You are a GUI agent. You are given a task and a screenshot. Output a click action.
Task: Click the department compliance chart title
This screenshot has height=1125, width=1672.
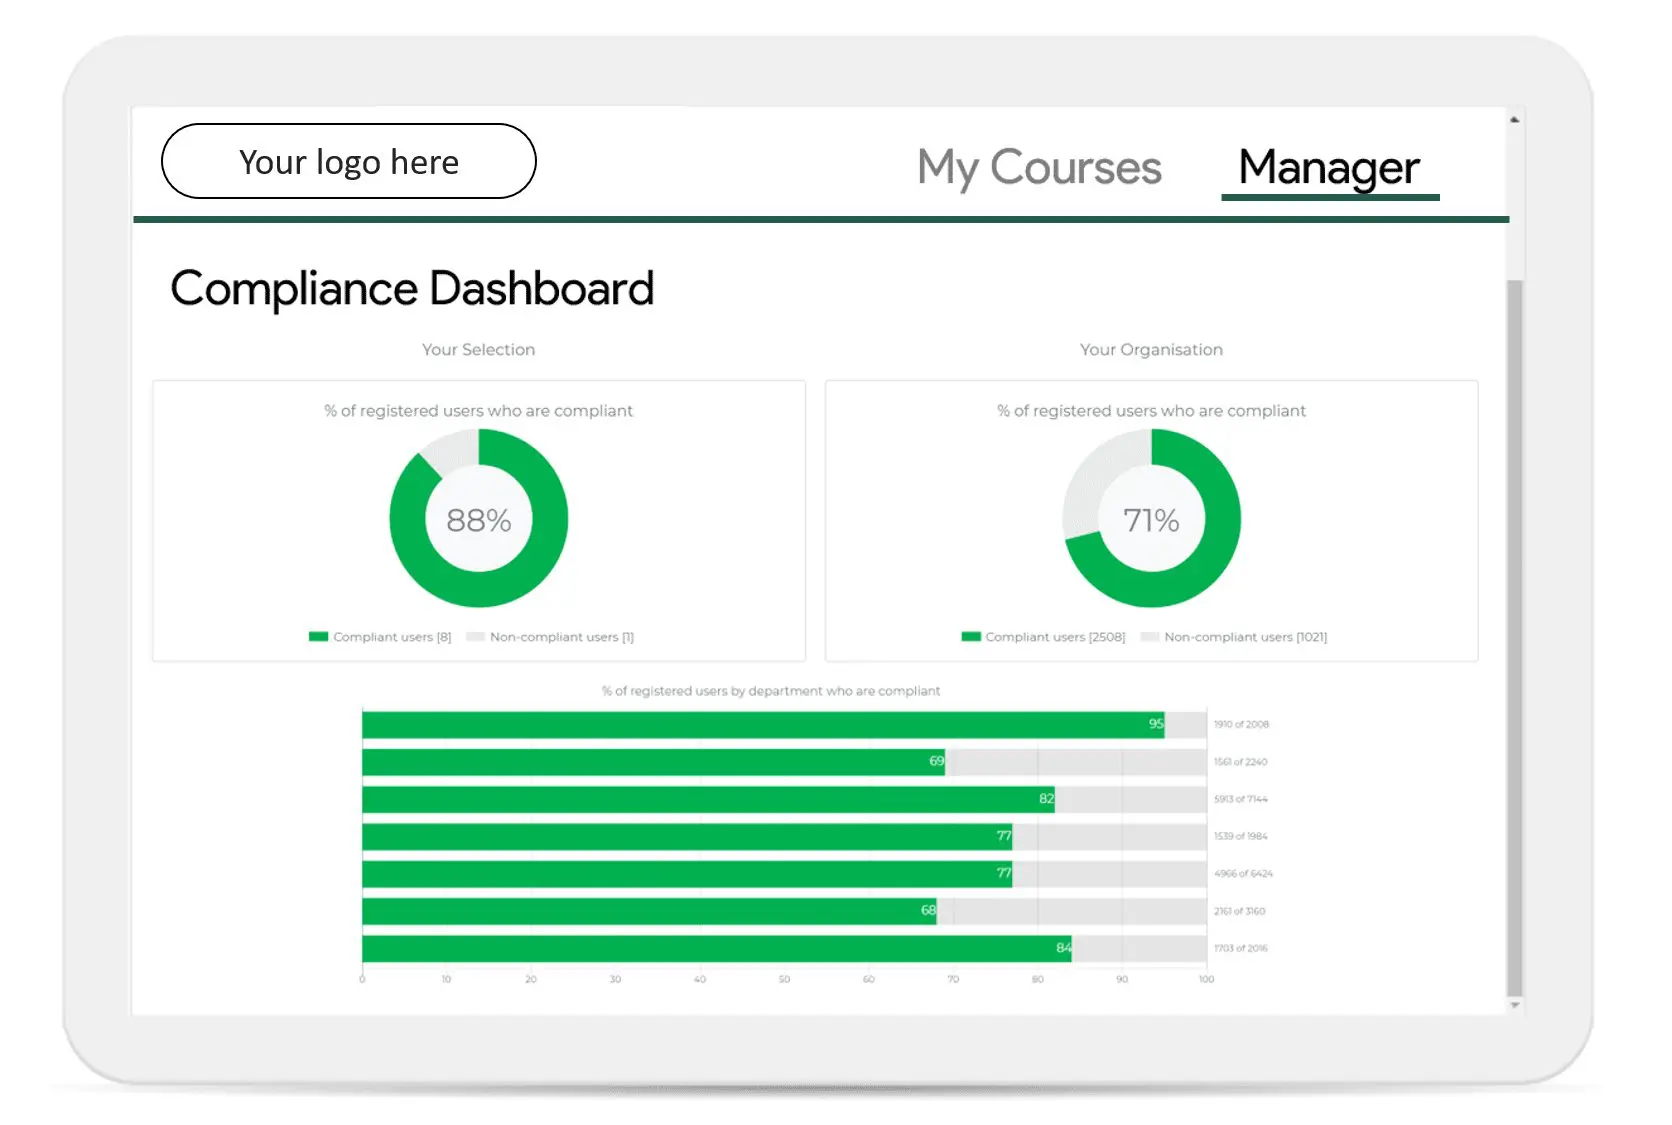tap(771, 691)
